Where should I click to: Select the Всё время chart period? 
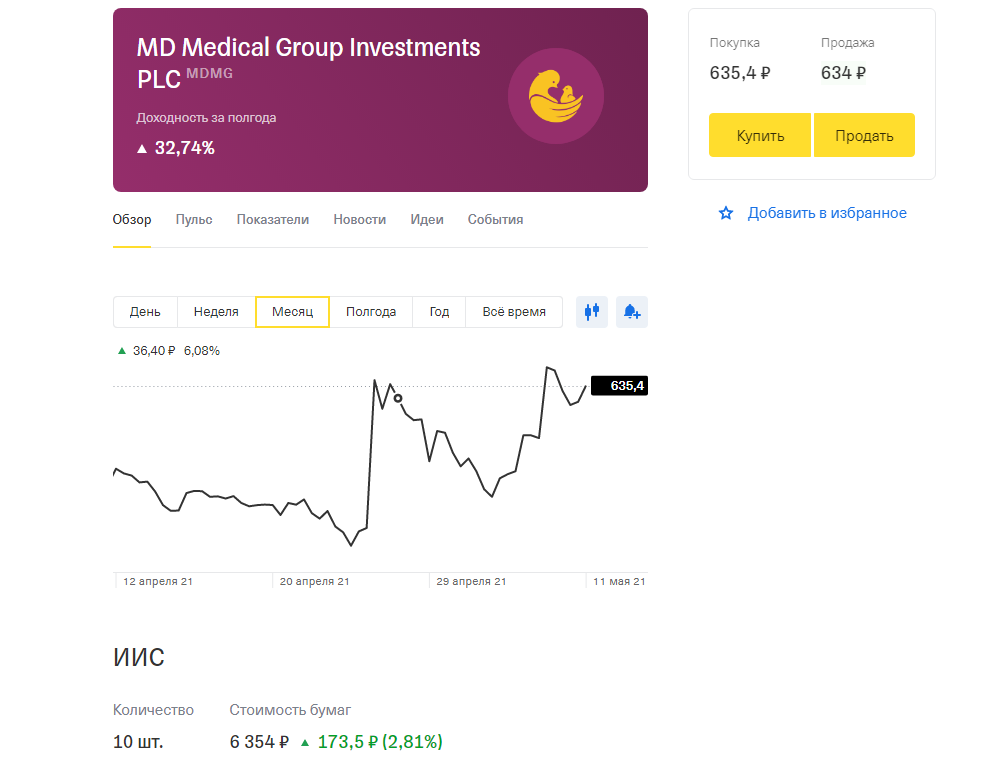(x=514, y=312)
